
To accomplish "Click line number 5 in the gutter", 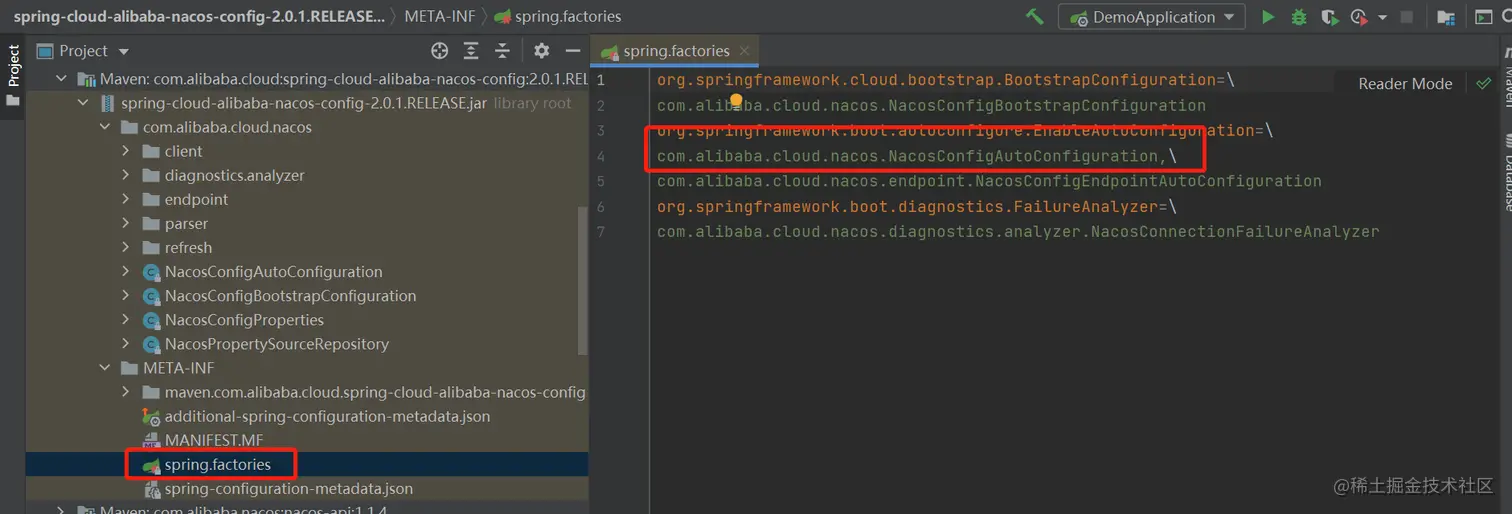I will 601,181.
